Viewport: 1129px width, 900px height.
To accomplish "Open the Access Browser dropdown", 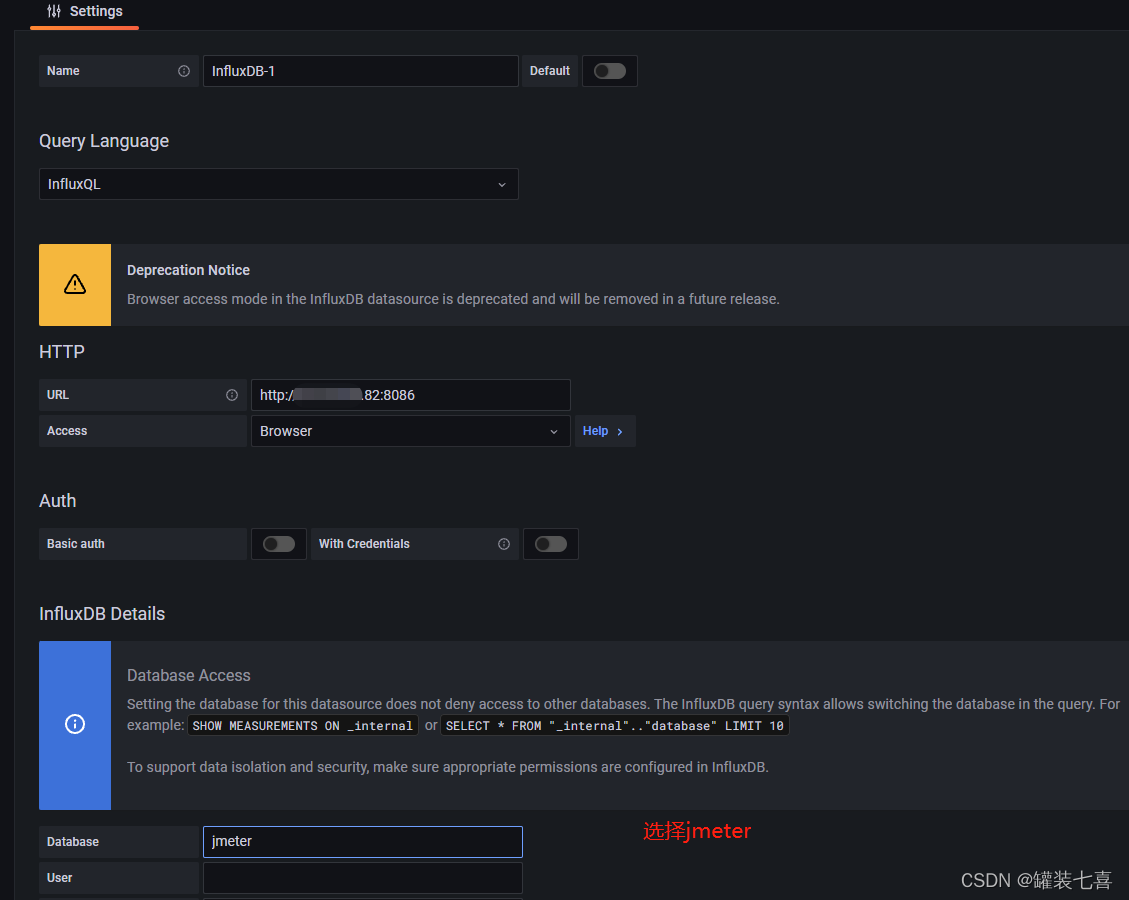I will coord(410,431).
